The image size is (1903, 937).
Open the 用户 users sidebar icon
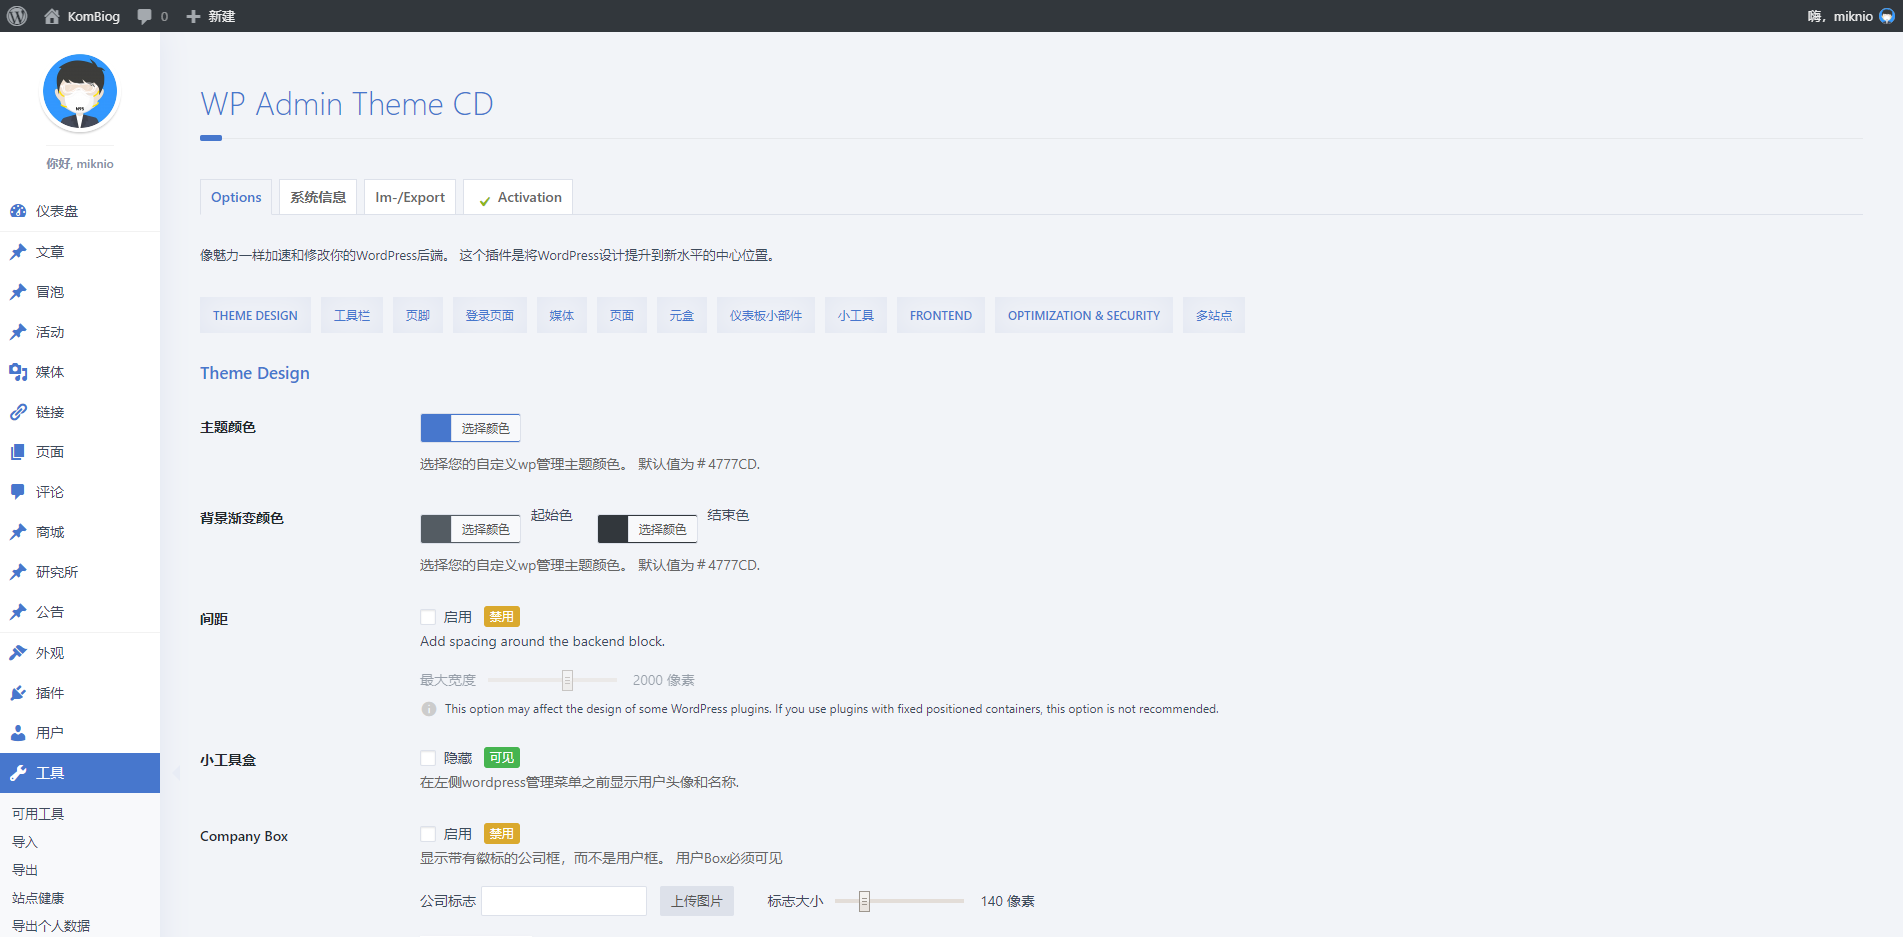click(19, 732)
